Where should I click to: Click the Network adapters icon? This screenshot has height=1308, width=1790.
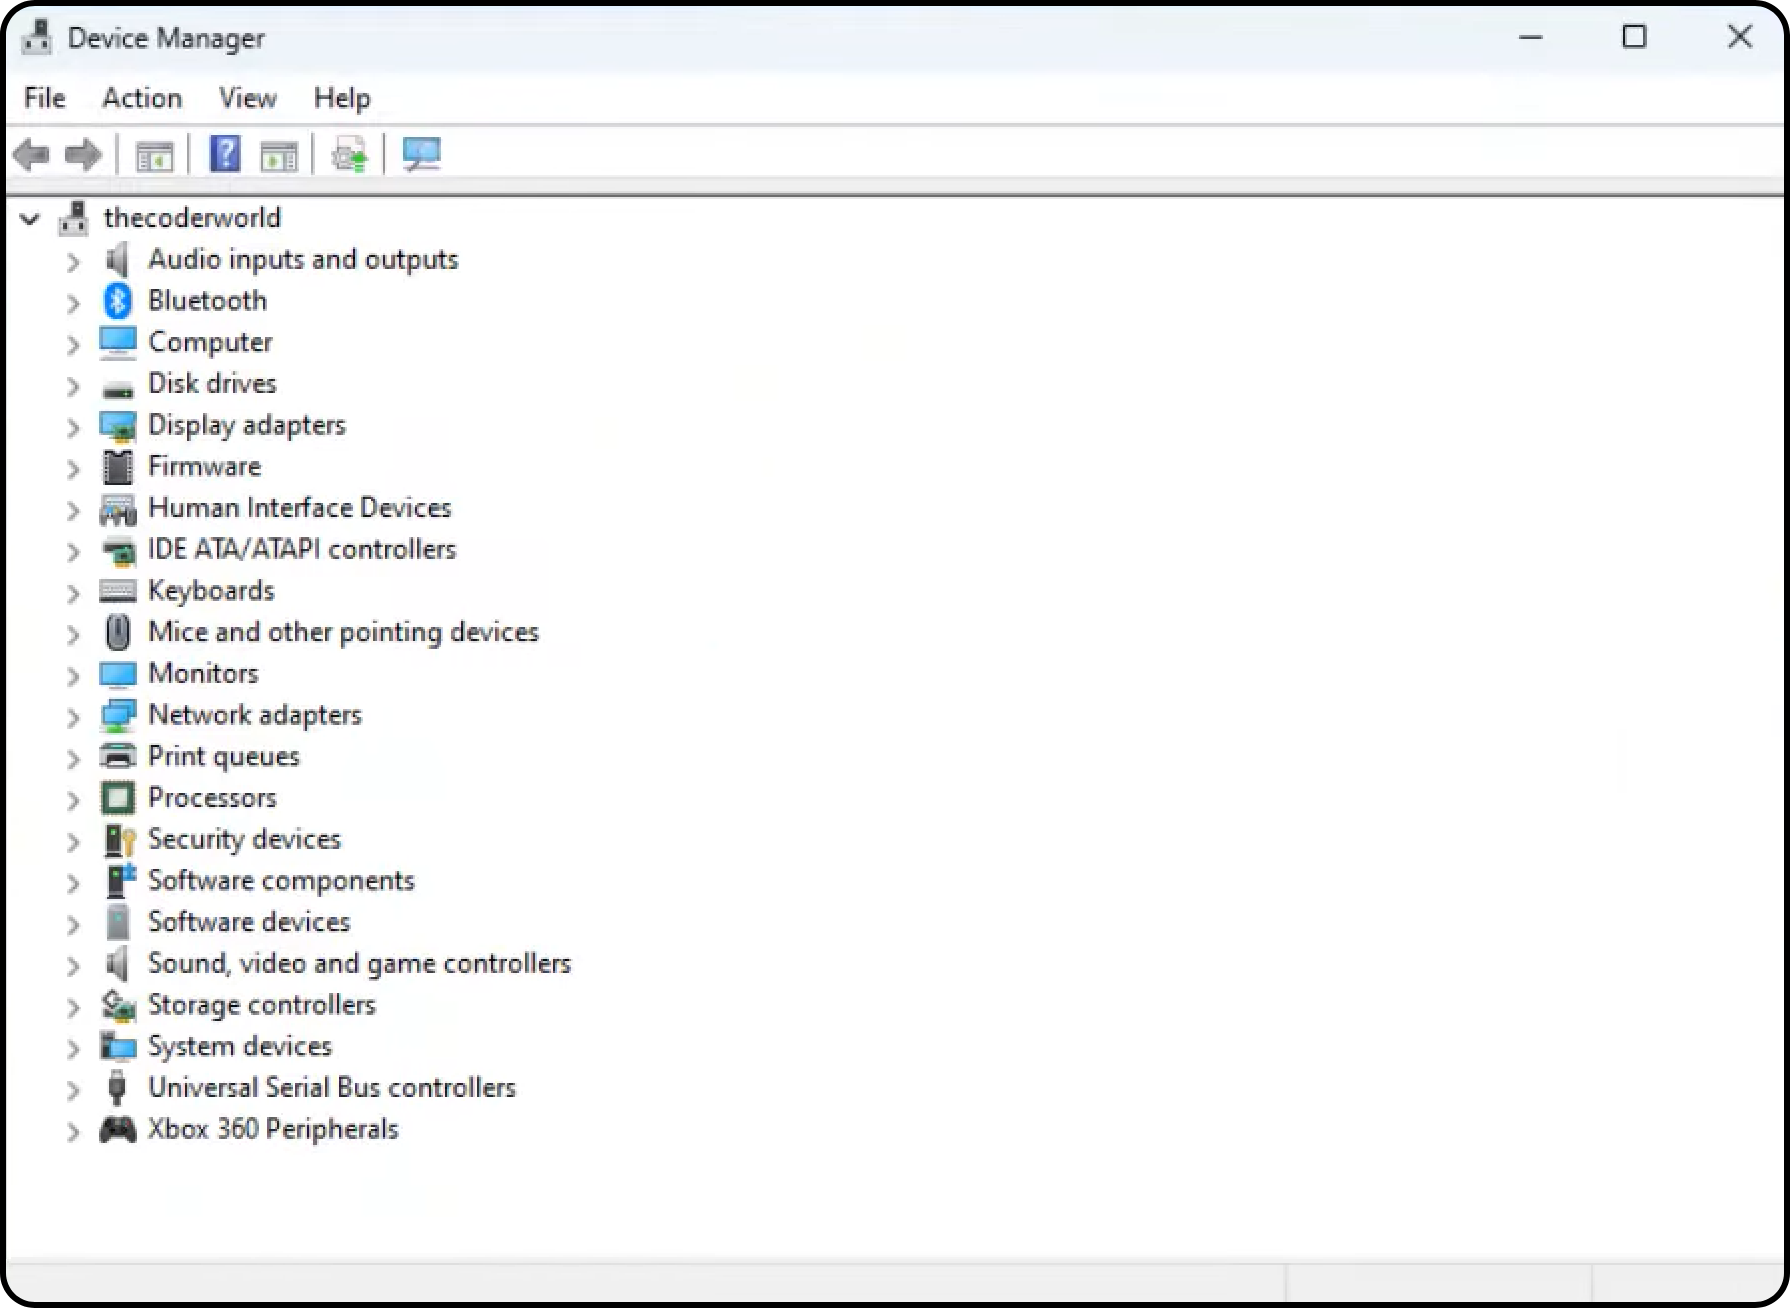coord(118,715)
